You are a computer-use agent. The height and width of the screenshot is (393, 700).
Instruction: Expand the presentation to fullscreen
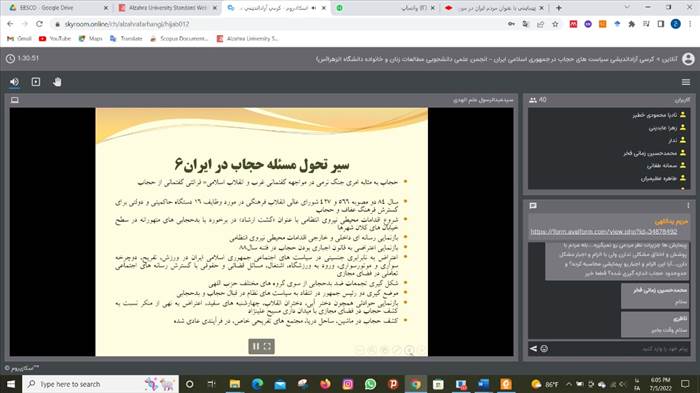point(267,346)
